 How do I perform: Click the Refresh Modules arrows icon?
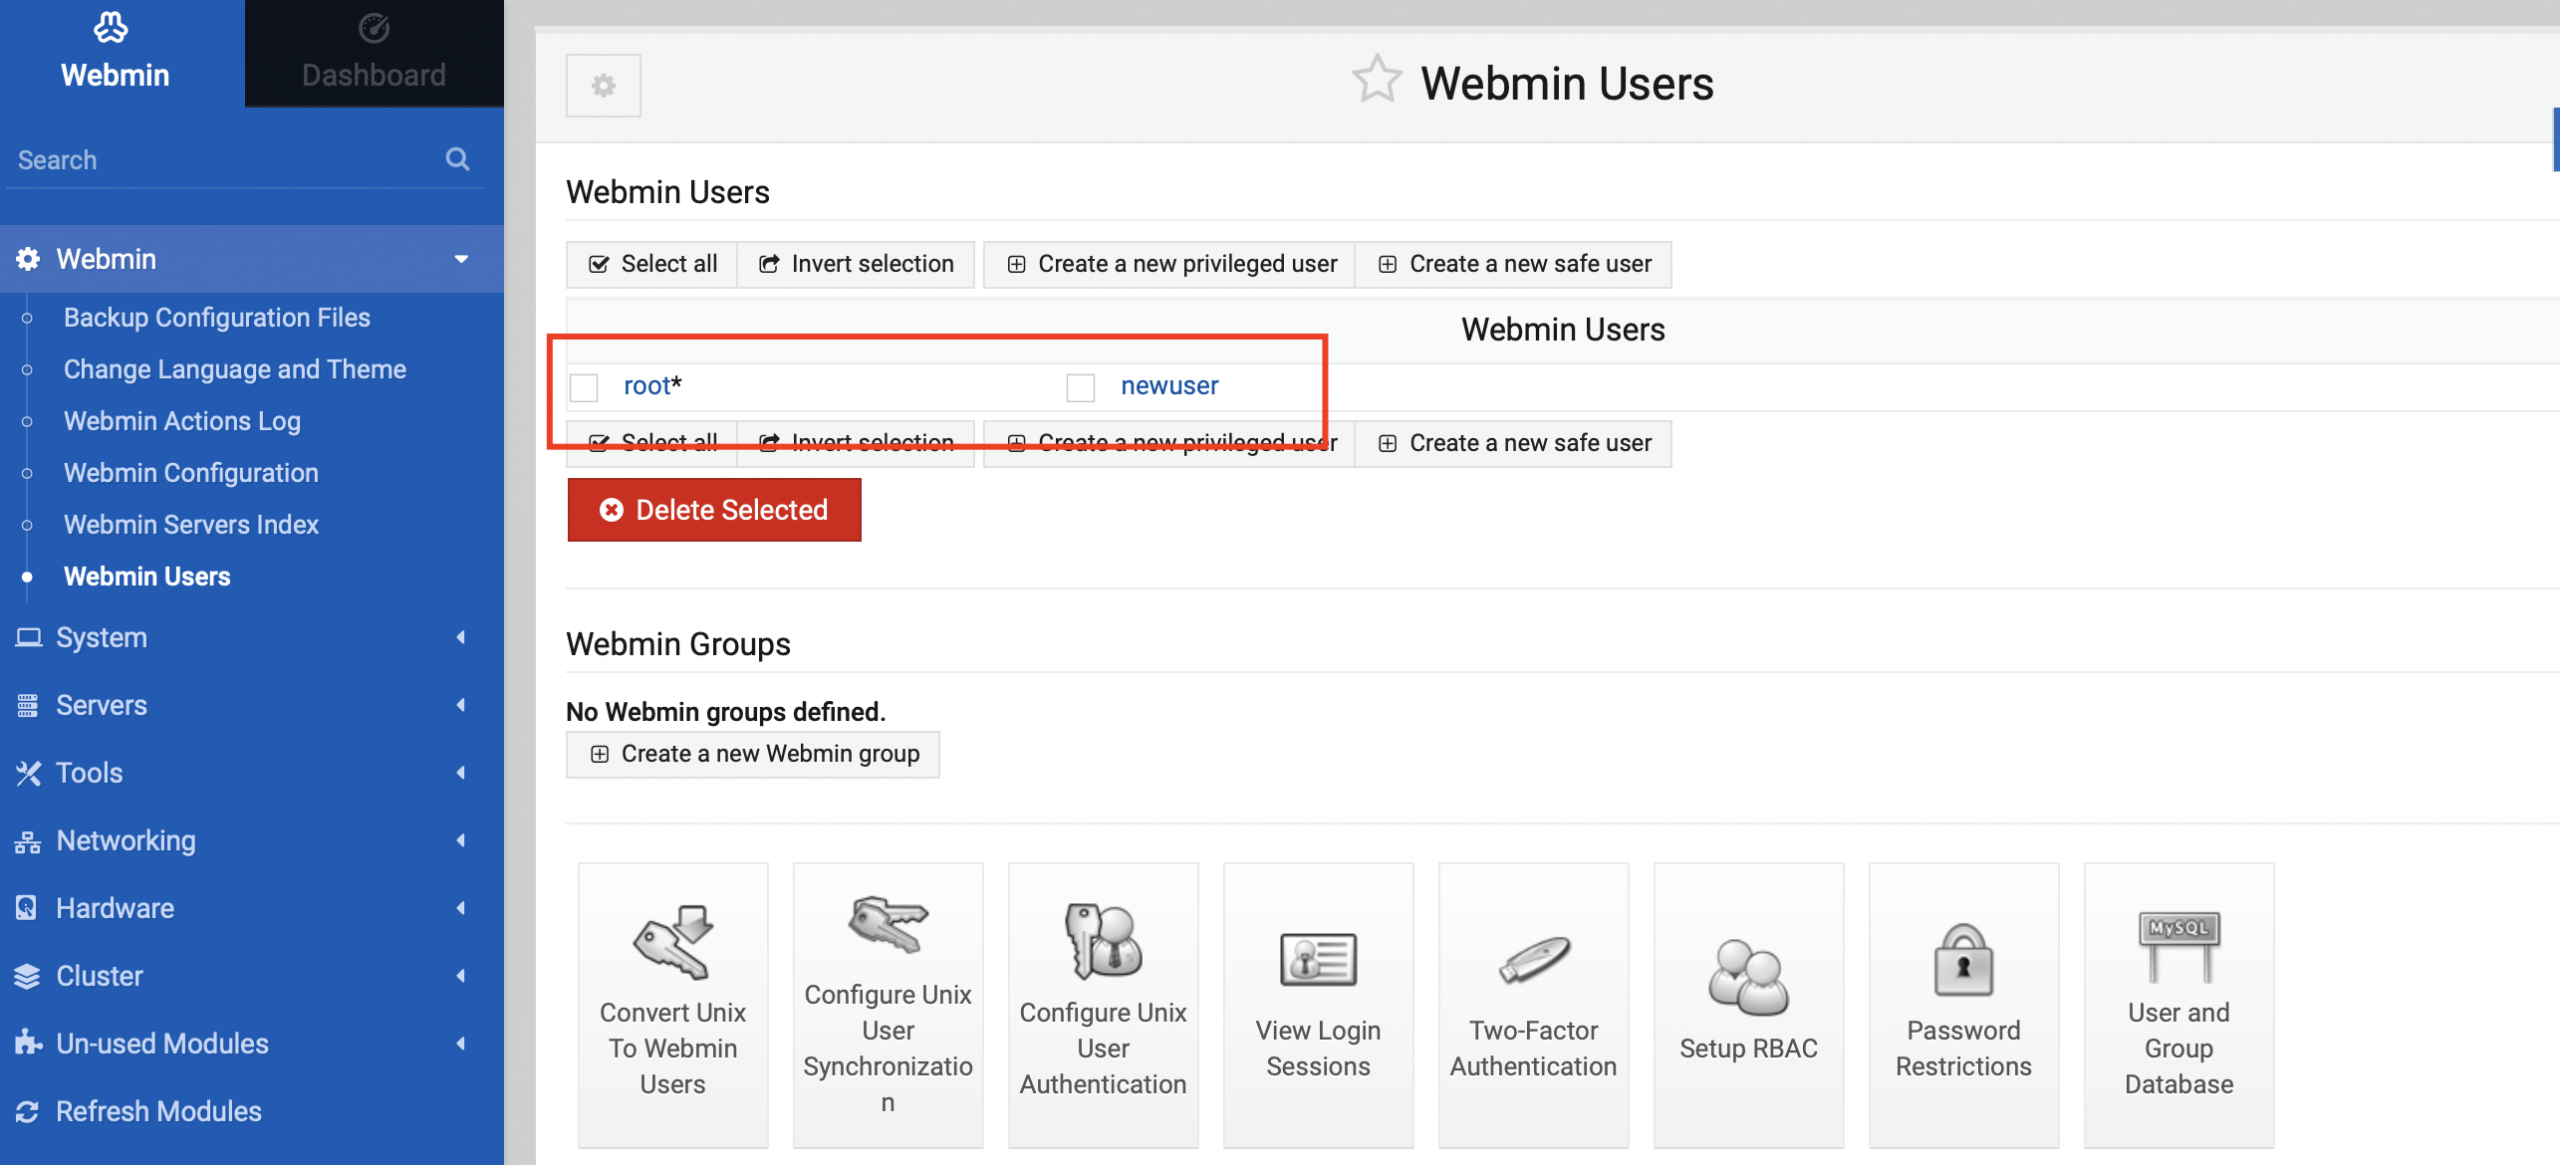pyautogui.click(x=28, y=1111)
